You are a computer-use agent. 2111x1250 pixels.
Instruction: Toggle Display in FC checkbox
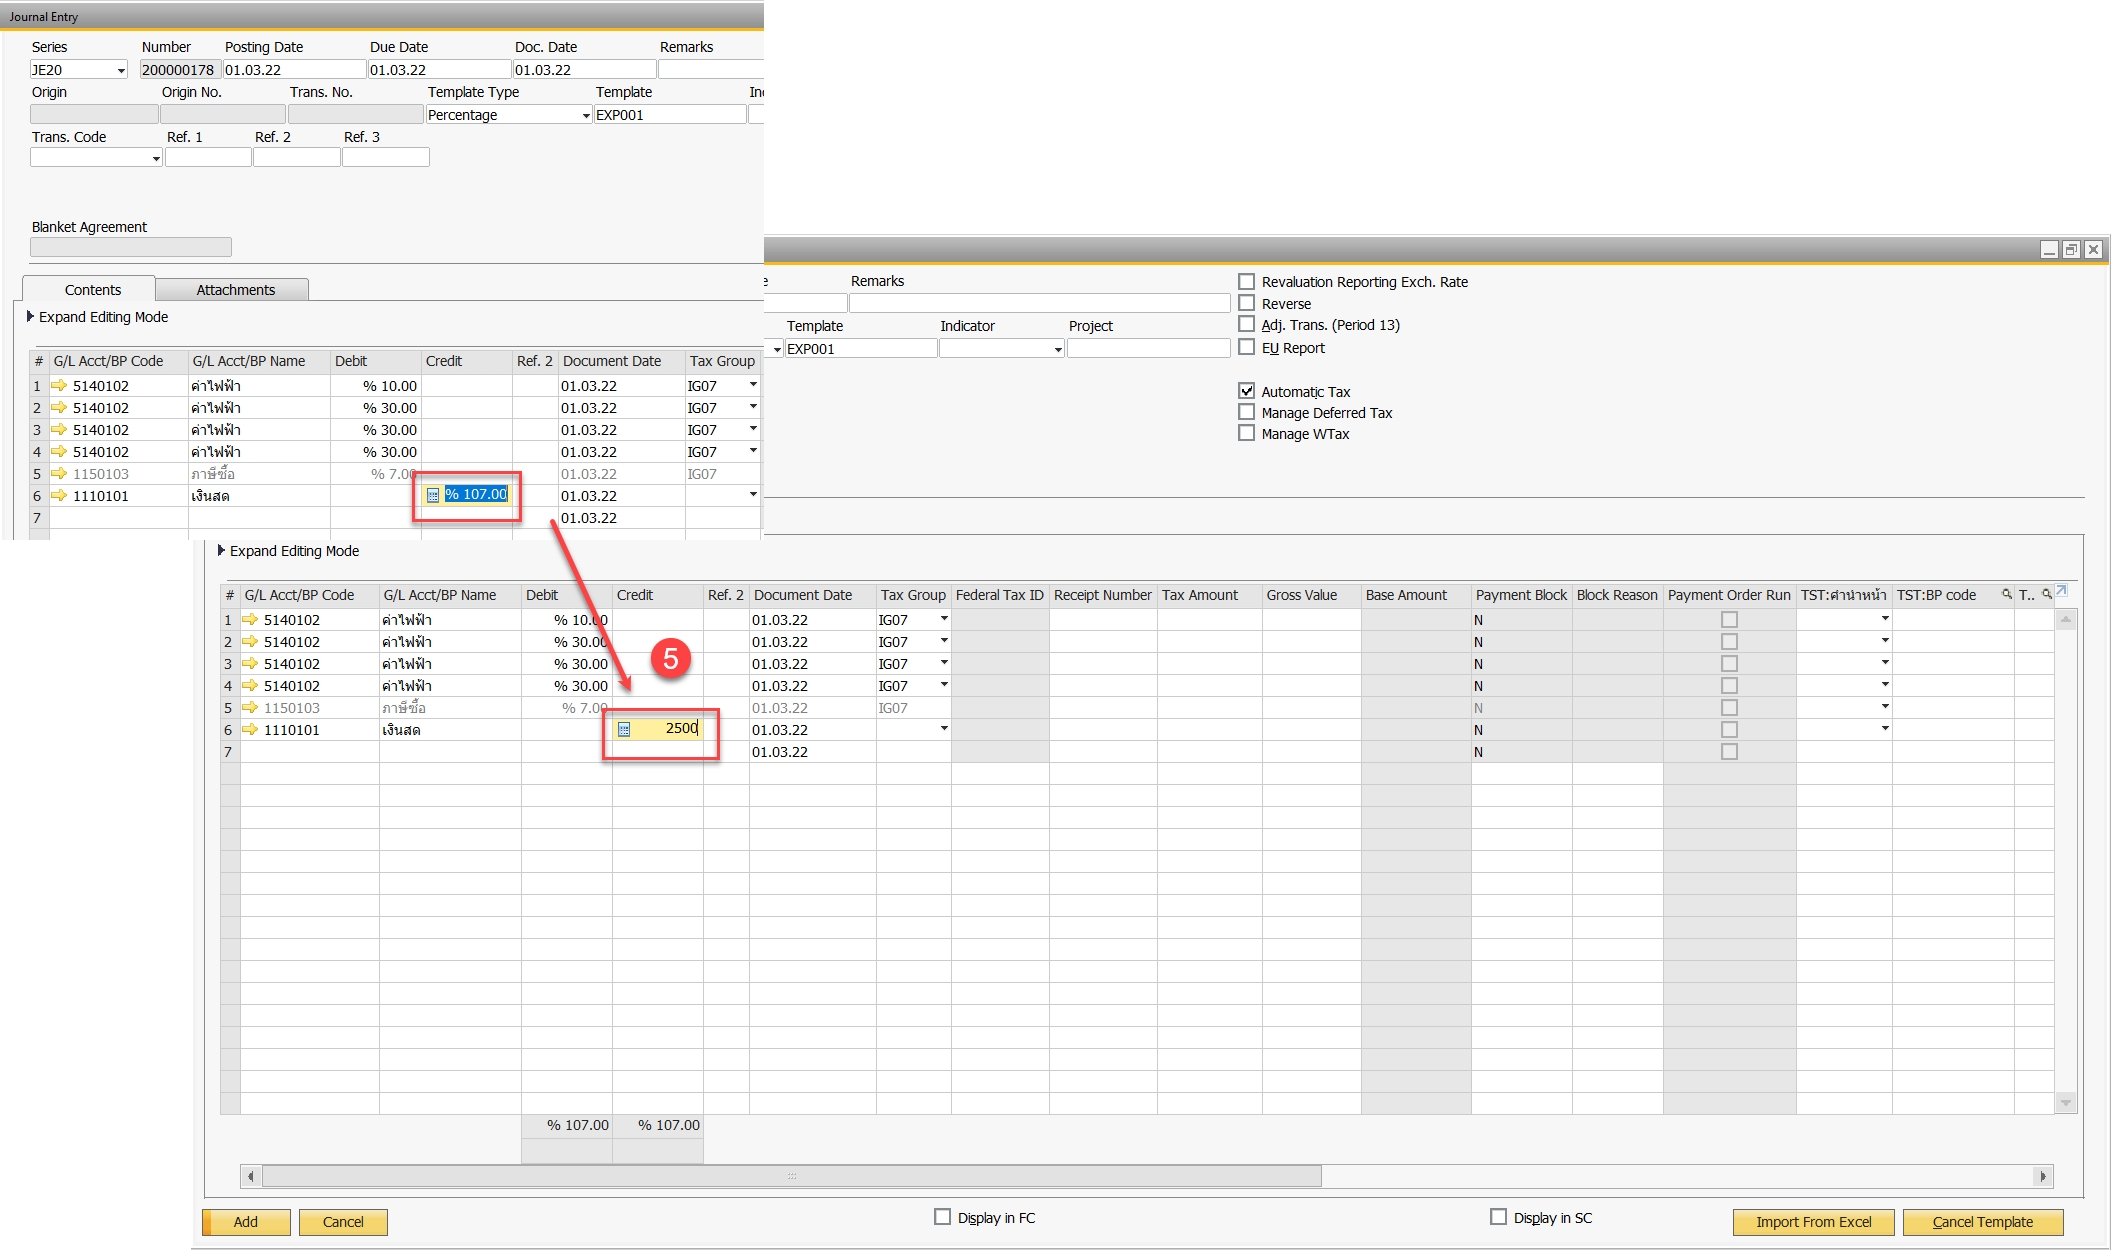(x=942, y=1217)
